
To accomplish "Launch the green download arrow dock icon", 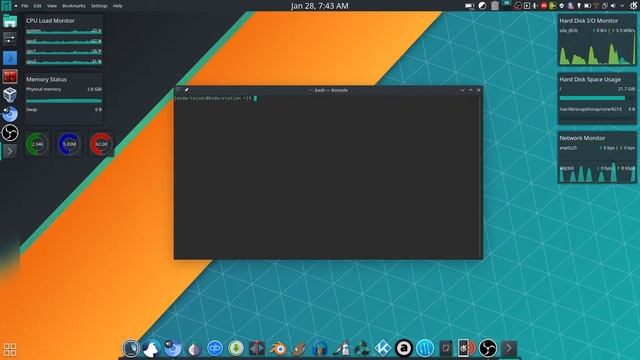I will (x=236, y=348).
